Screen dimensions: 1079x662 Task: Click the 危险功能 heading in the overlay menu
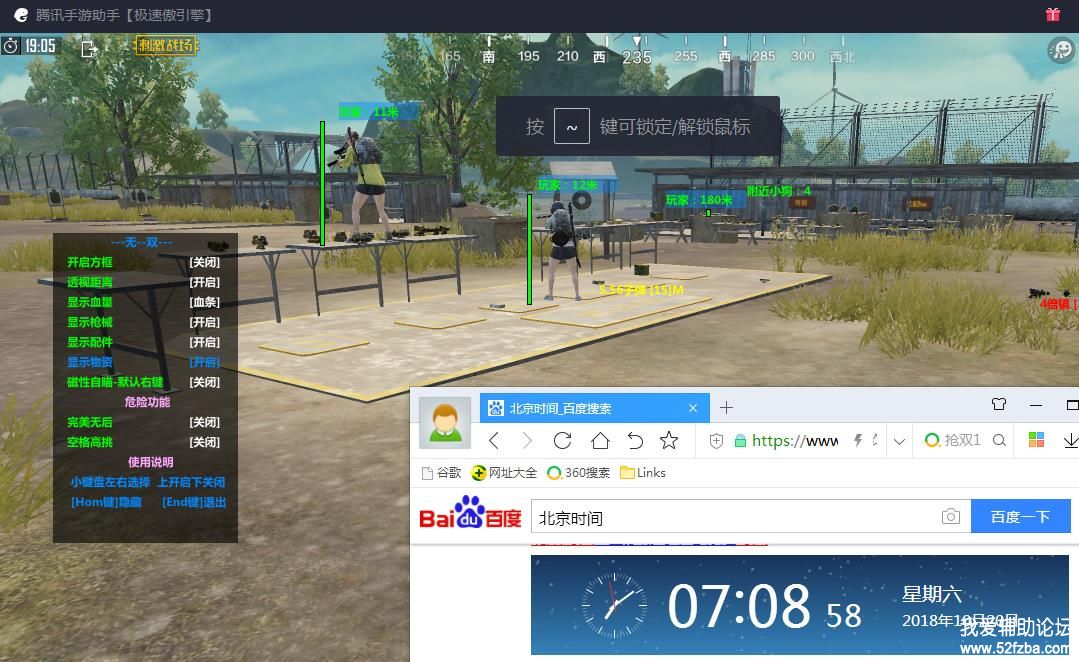(x=147, y=402)
